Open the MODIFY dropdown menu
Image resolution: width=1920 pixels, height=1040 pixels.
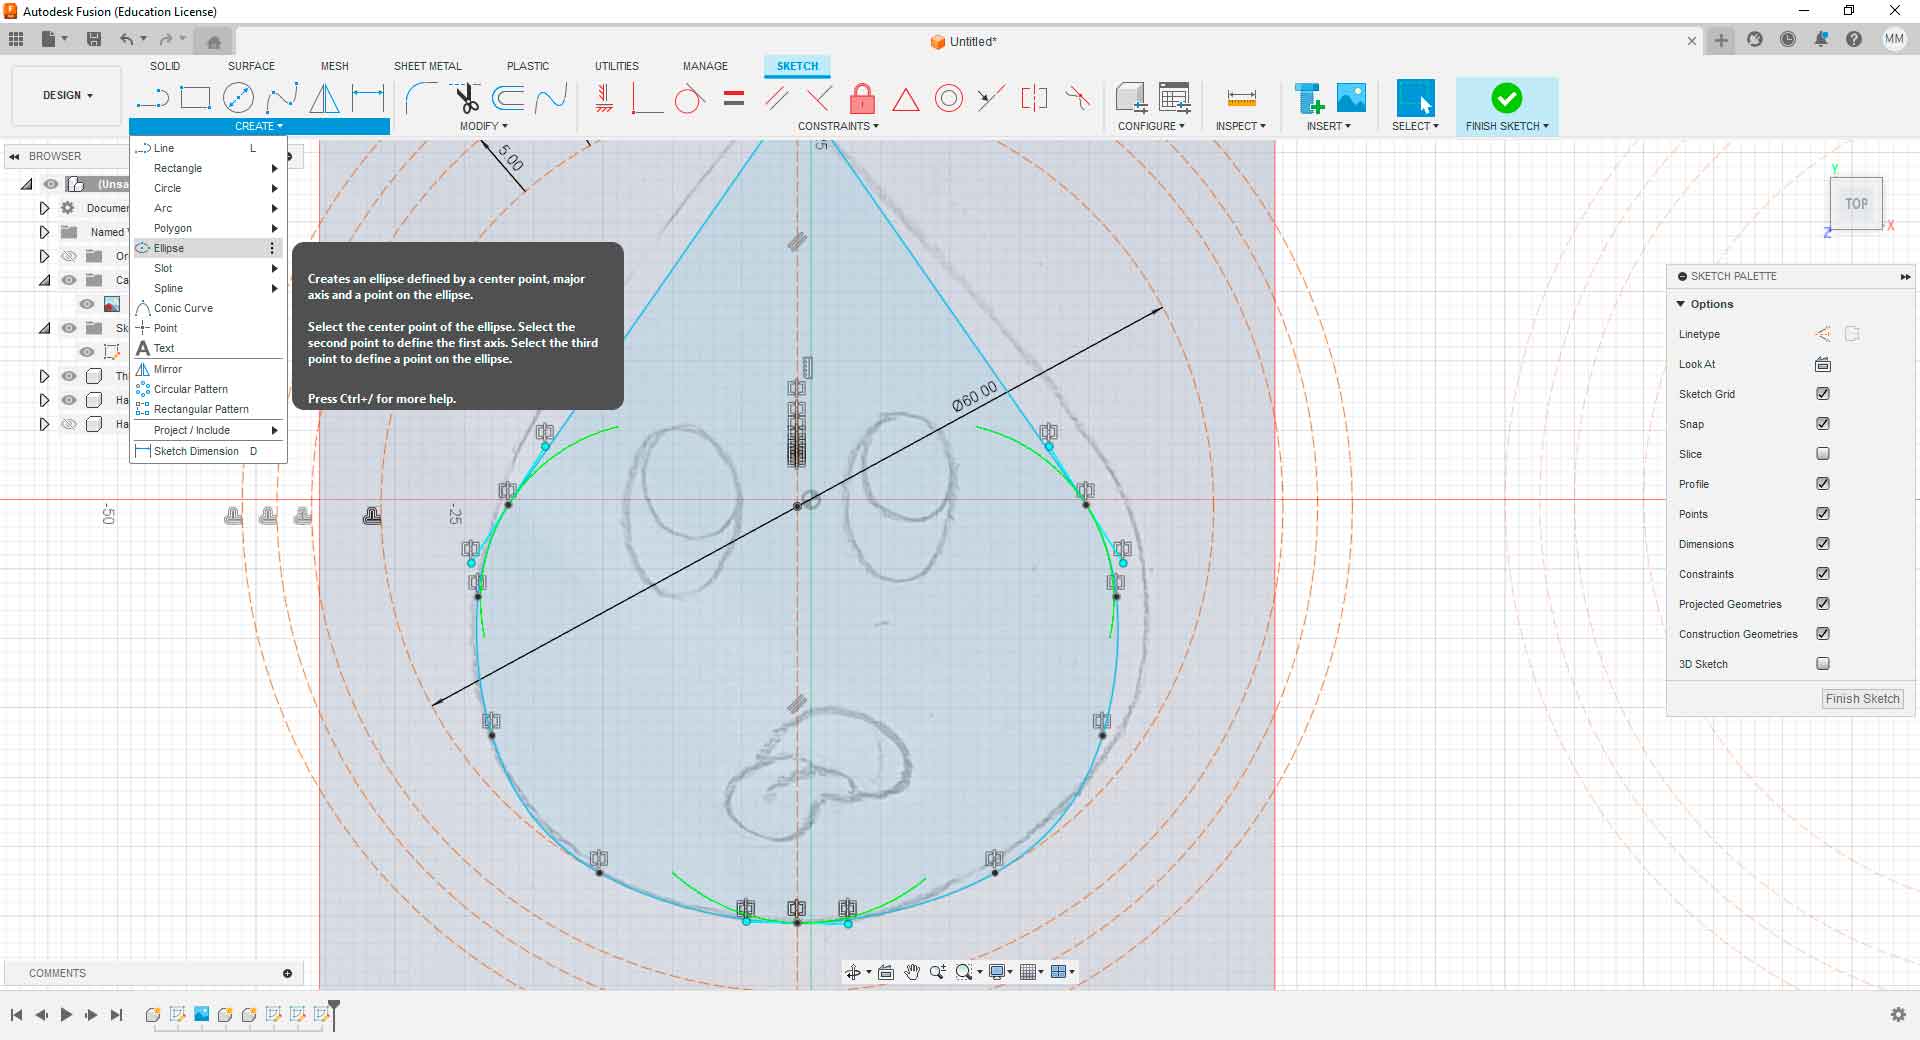[484, 126]
